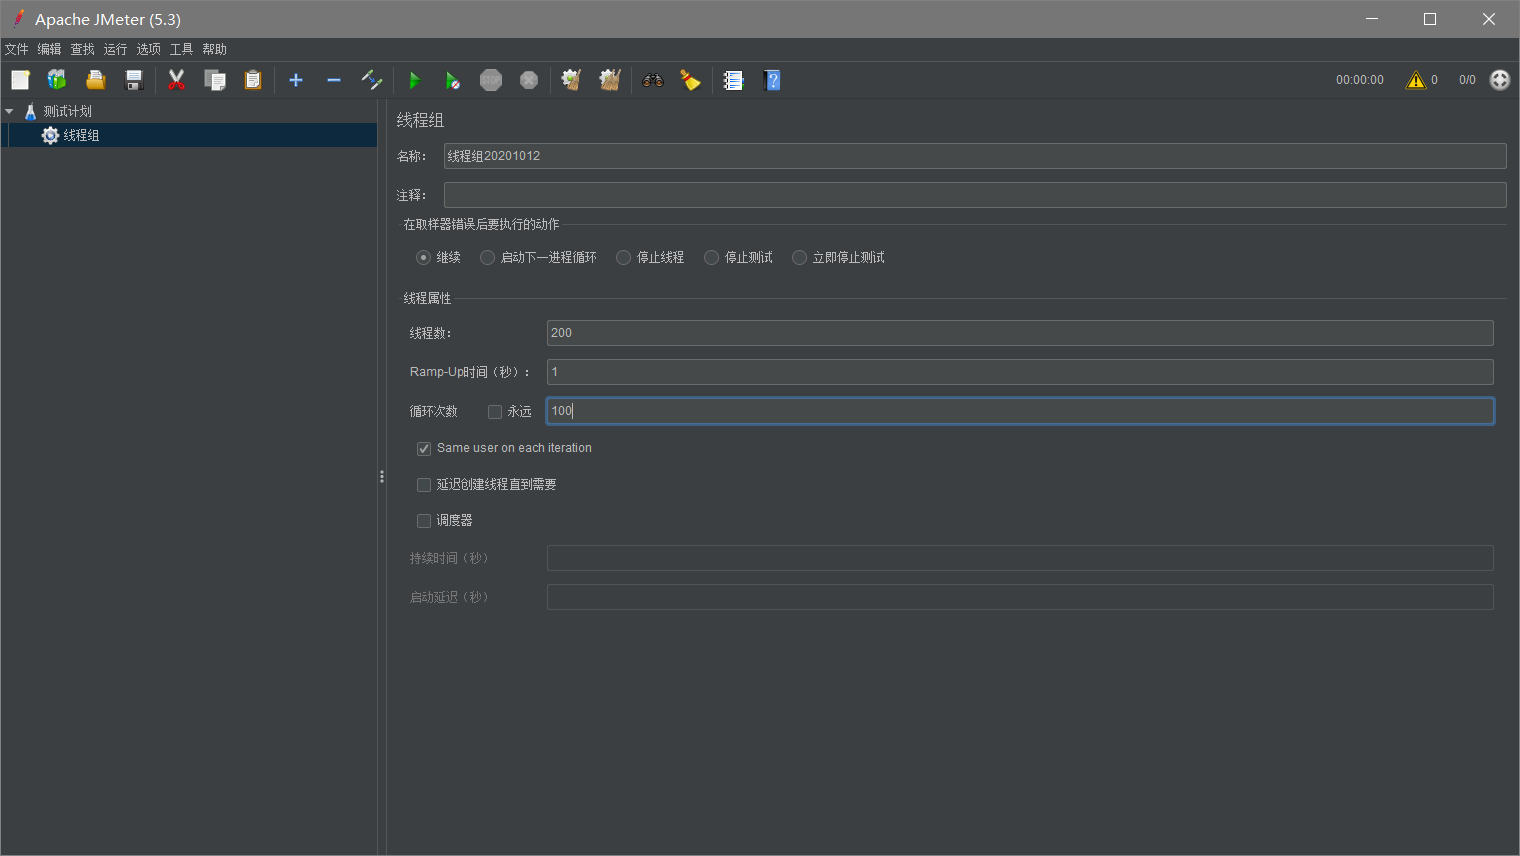The height and width of the screenshot is (856, 1520).
Task: Click the 启动延迟（秒）input field
Action: click(x=1020, y=597)
